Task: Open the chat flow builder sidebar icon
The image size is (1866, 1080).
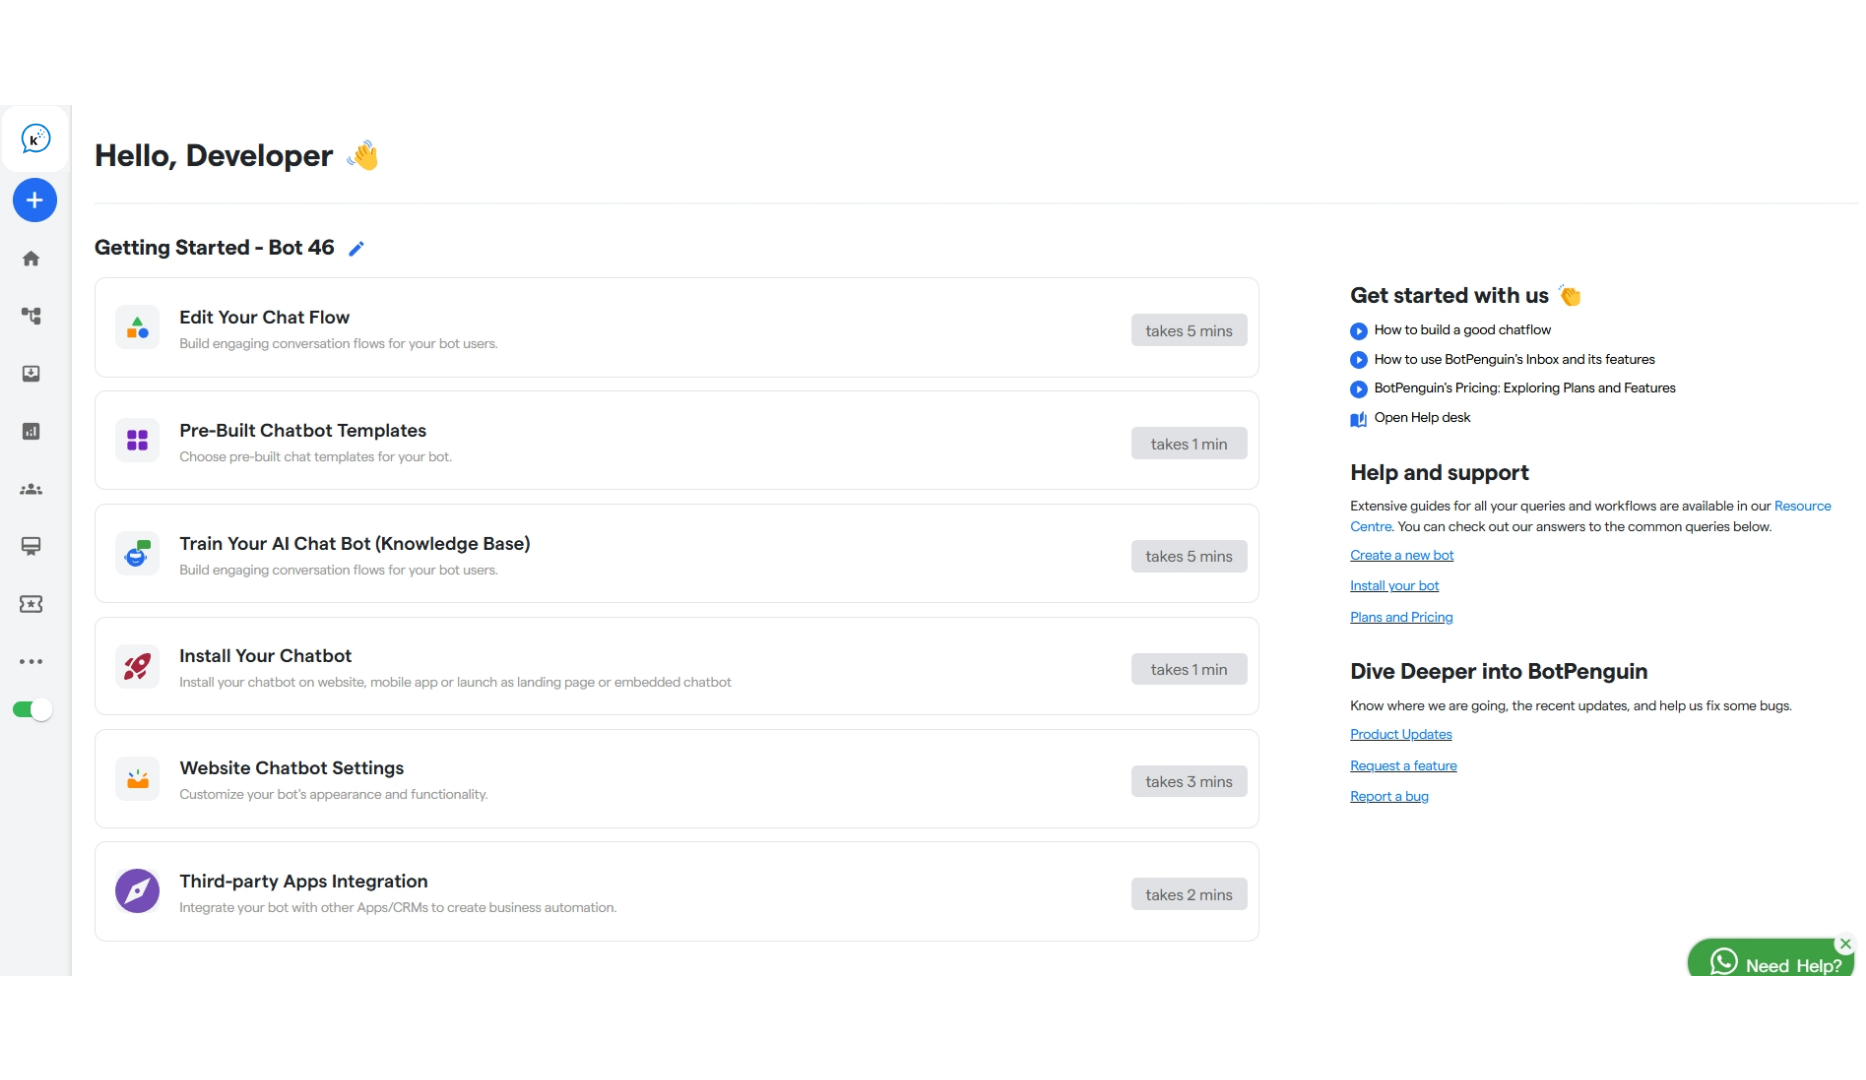Action: point(31,316)
